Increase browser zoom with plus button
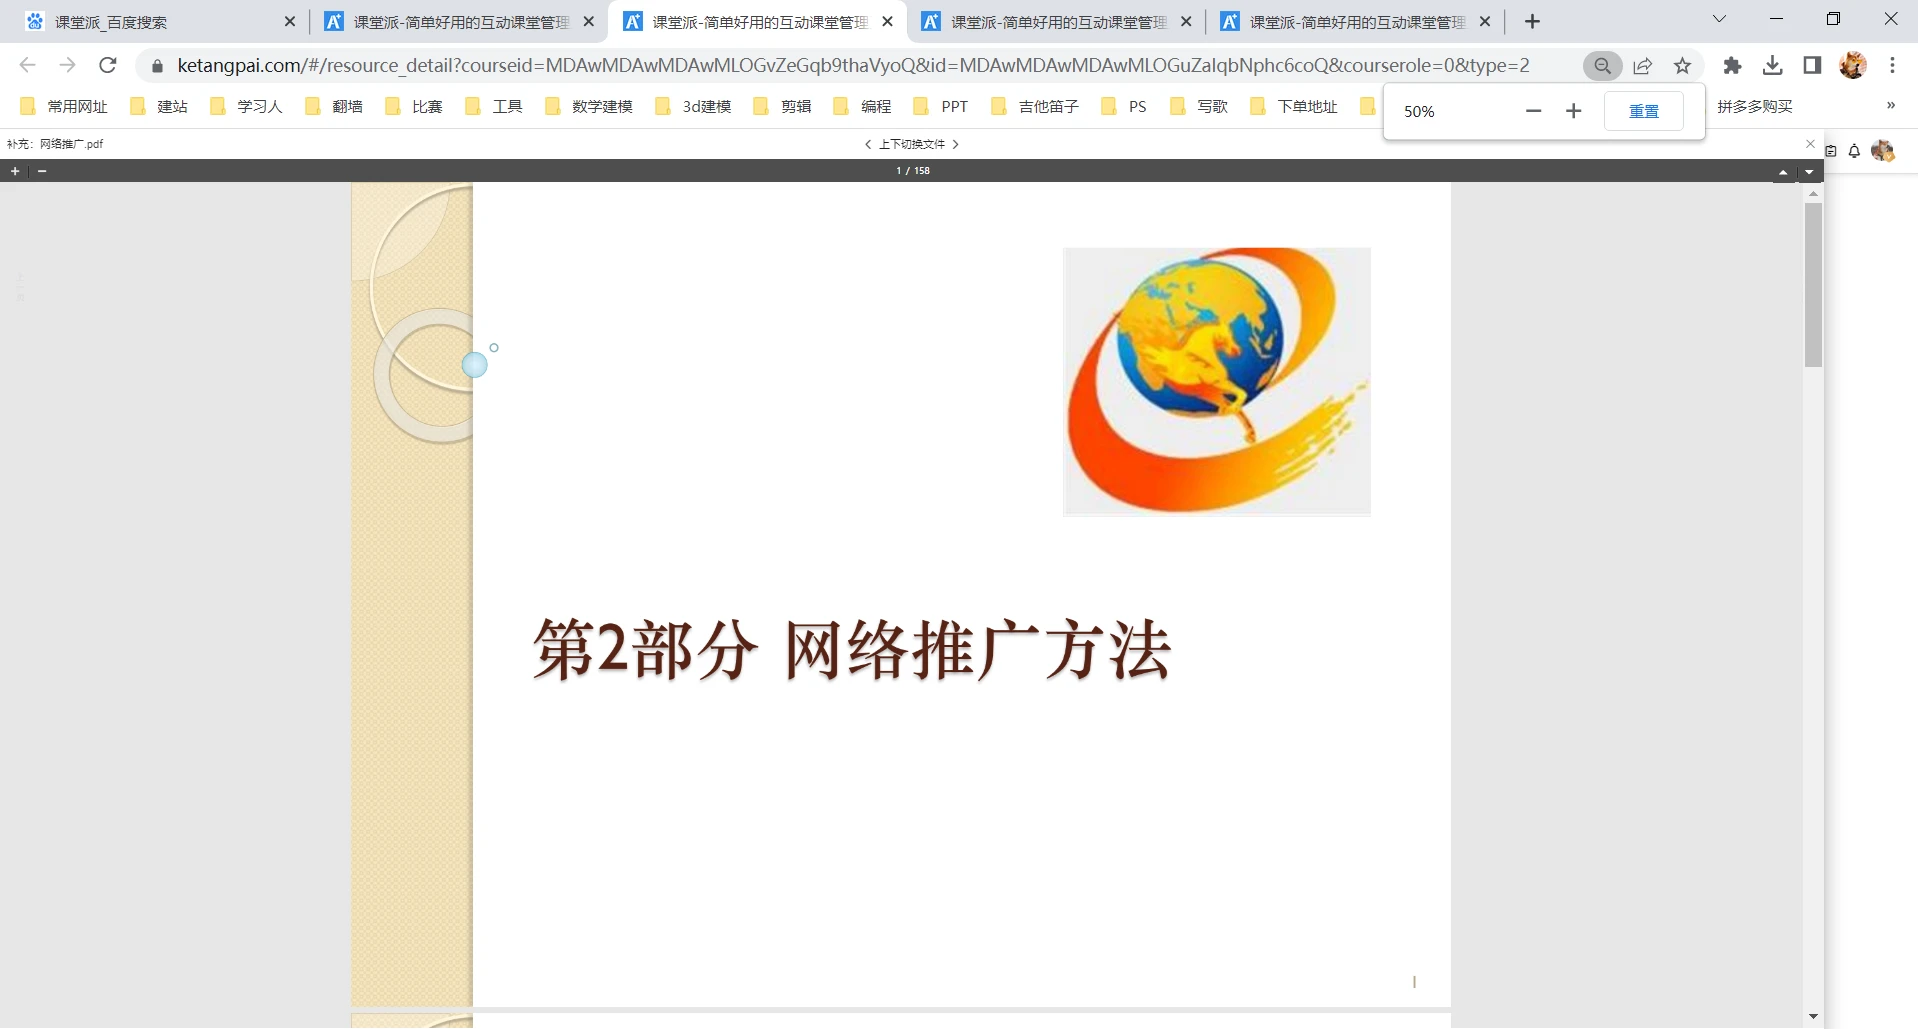Viewport: 1918px width, 1029px height. 1573,111
